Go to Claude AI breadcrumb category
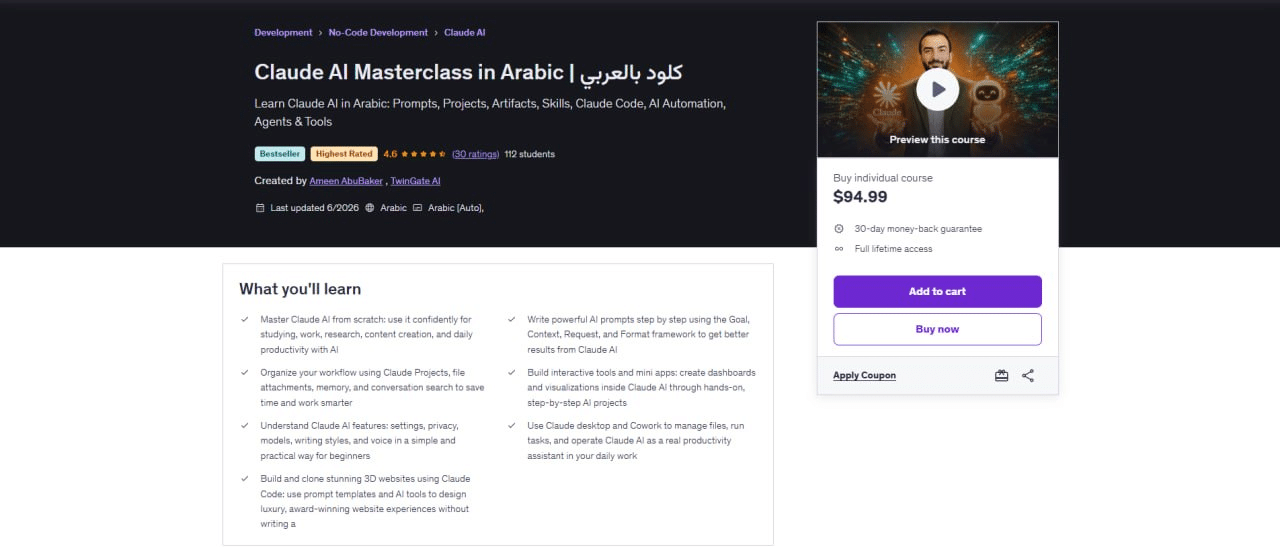This screenshot has height=547, width=1280. point(465,32)
